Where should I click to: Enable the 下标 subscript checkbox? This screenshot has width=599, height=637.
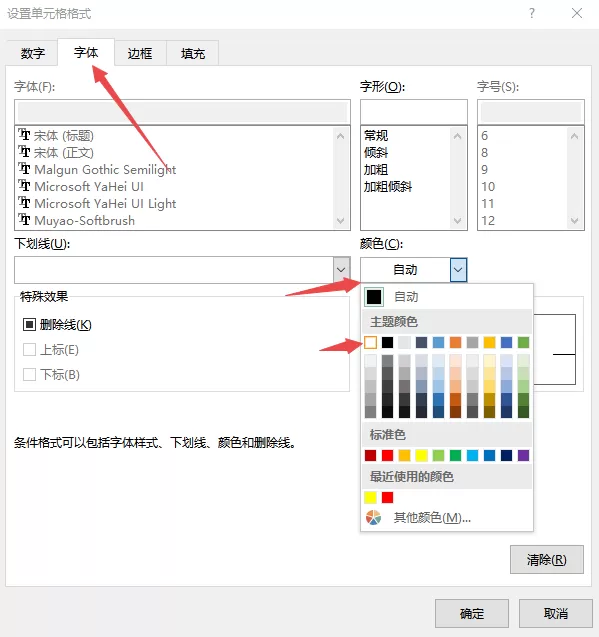coord(29,374)
